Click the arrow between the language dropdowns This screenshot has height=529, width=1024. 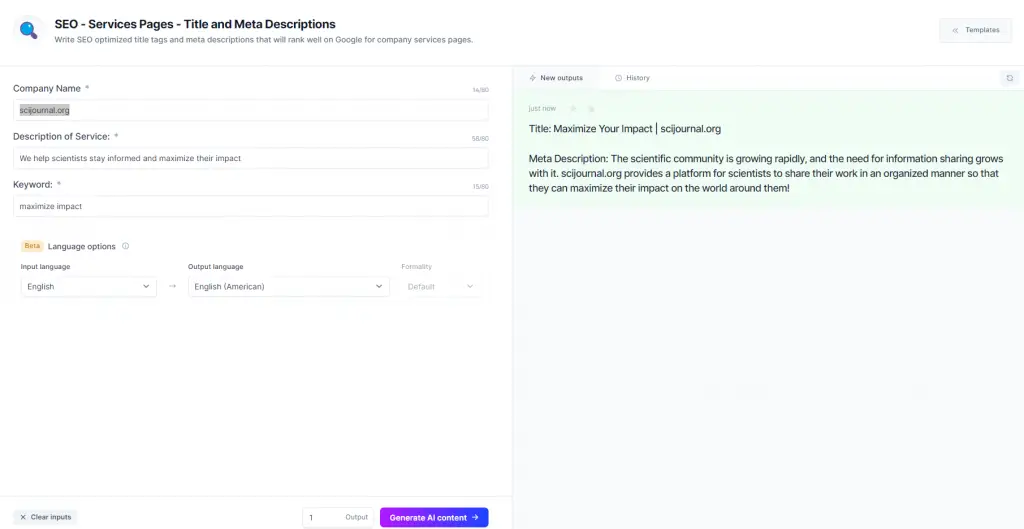click(x=172, y=287)
